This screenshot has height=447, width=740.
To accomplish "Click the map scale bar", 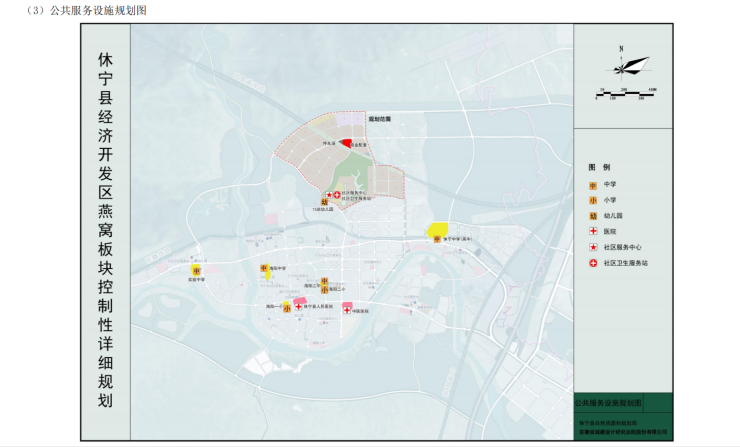I will [x=625, y=94].
